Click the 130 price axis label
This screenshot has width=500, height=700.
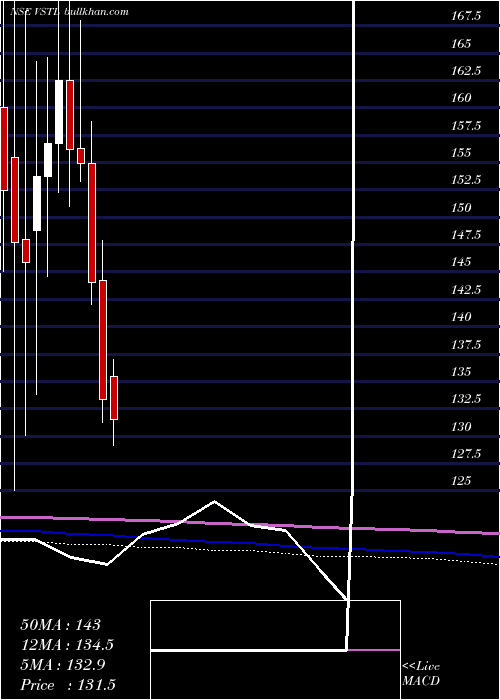pos(461,427)
